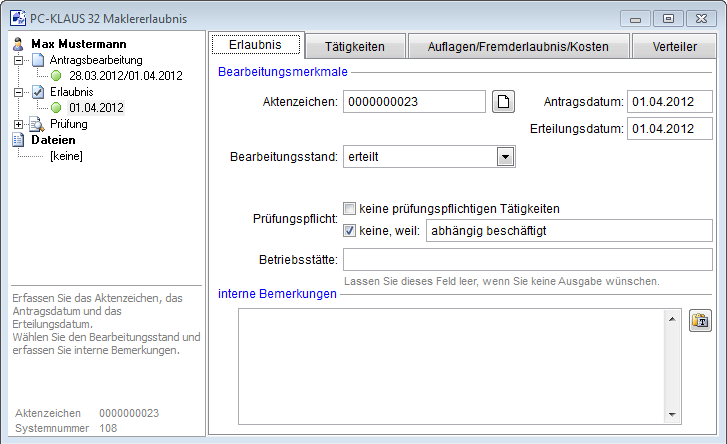727x444 pixels.
Task: Open the Bearbeitungsstand dropdown
Action: point(505,157)
